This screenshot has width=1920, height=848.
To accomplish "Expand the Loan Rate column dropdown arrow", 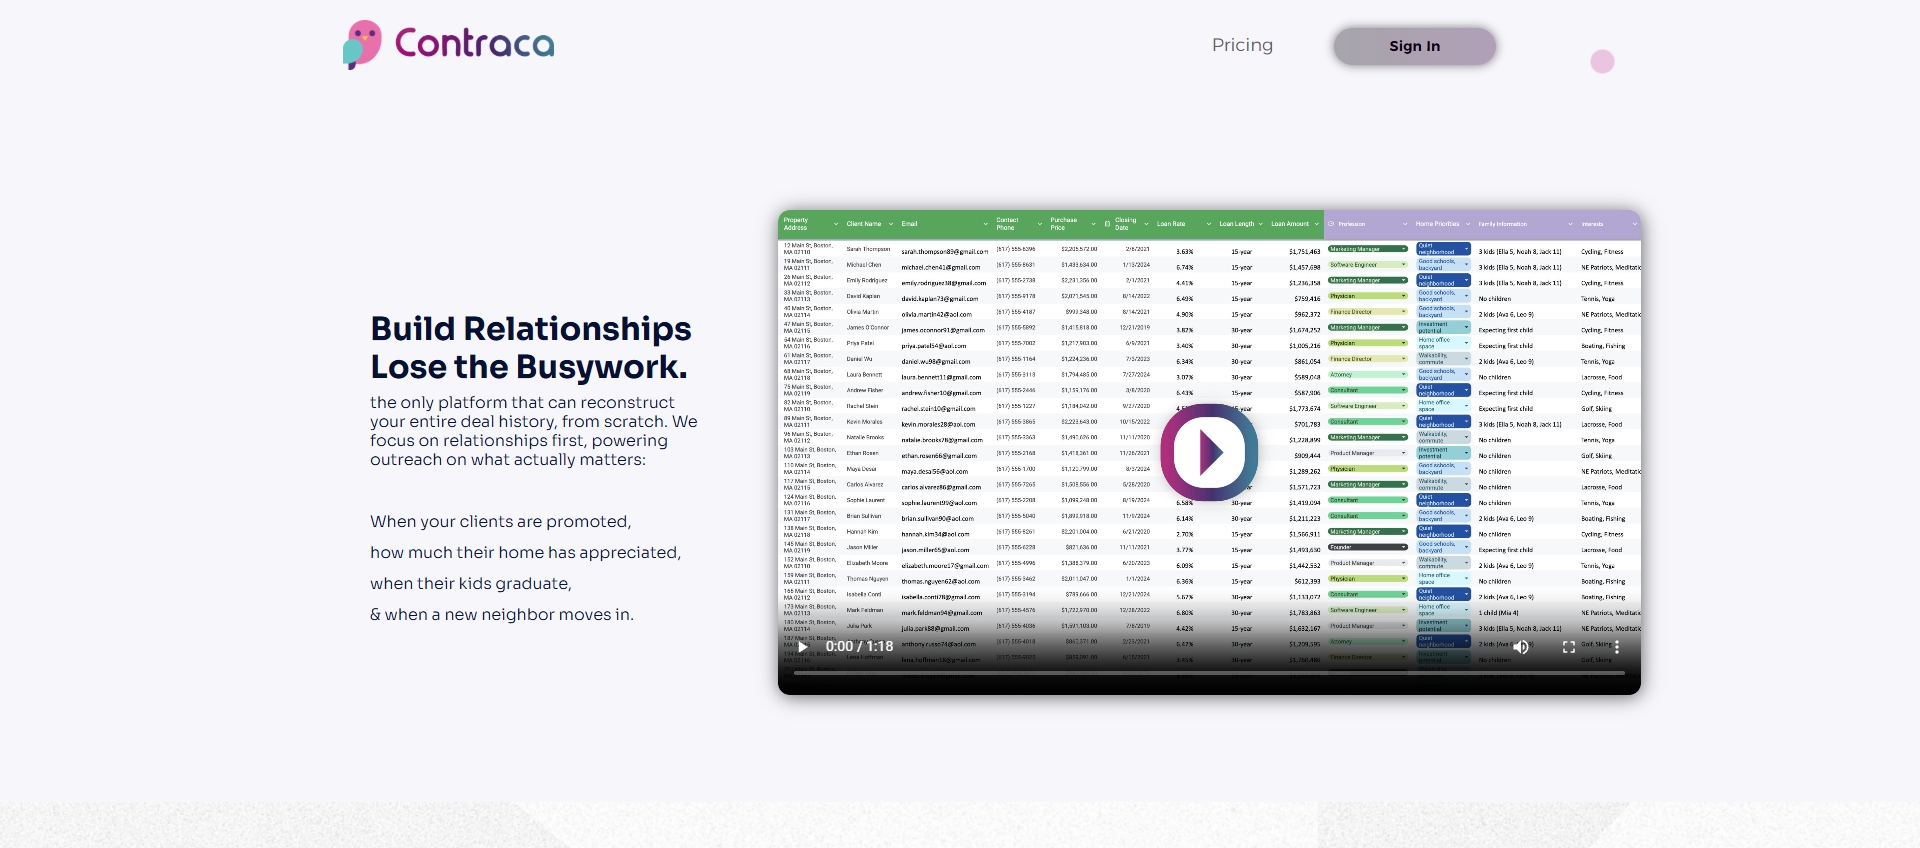I will pyautogui.click(x=1208, y=224).
